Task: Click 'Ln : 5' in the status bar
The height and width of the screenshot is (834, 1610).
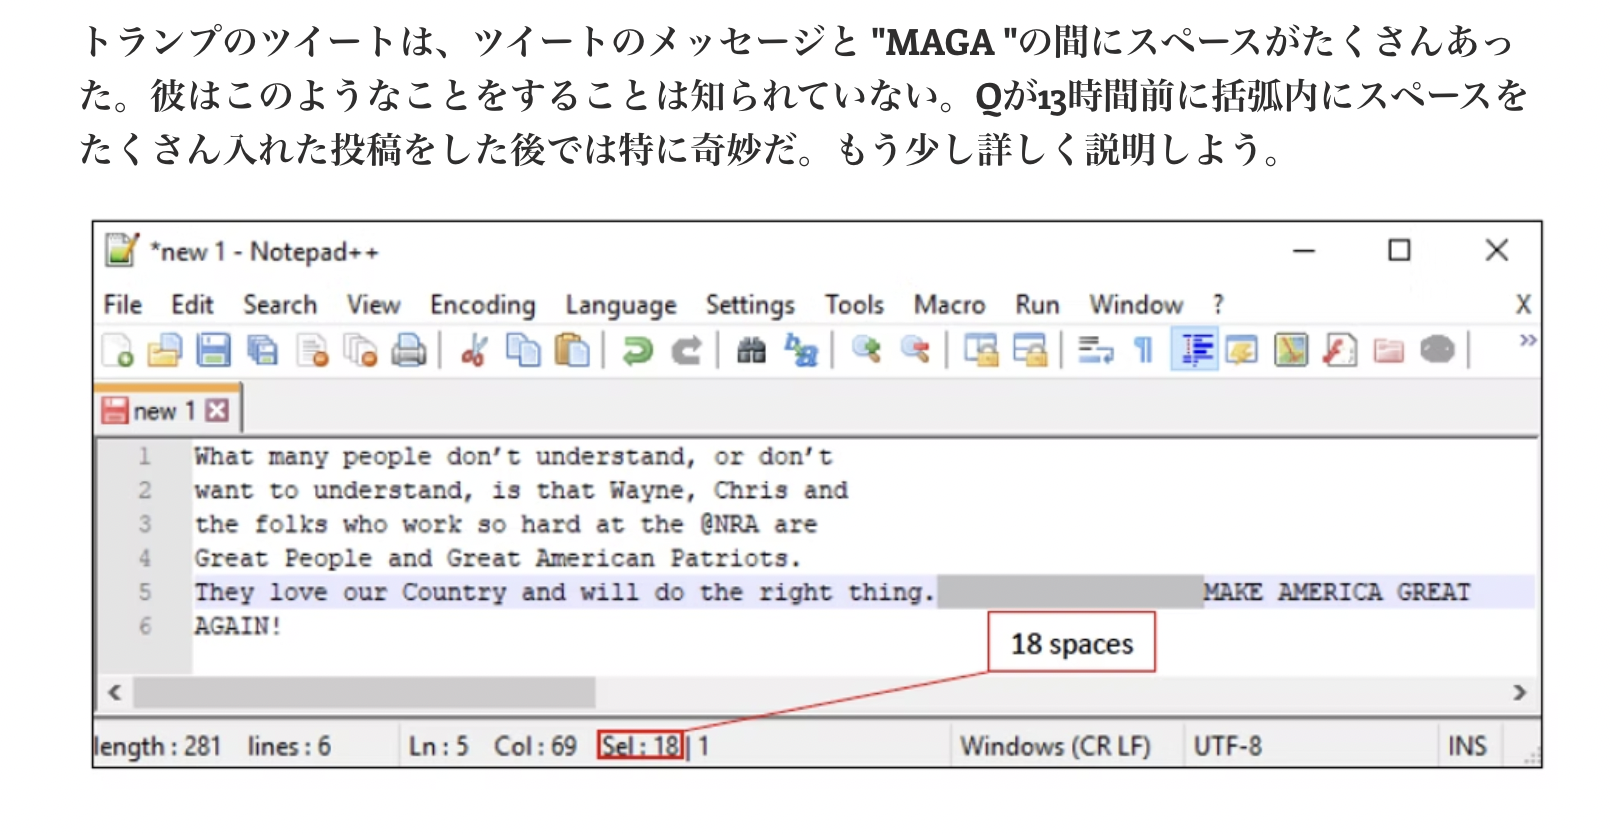Action: (x=438, y=746)
